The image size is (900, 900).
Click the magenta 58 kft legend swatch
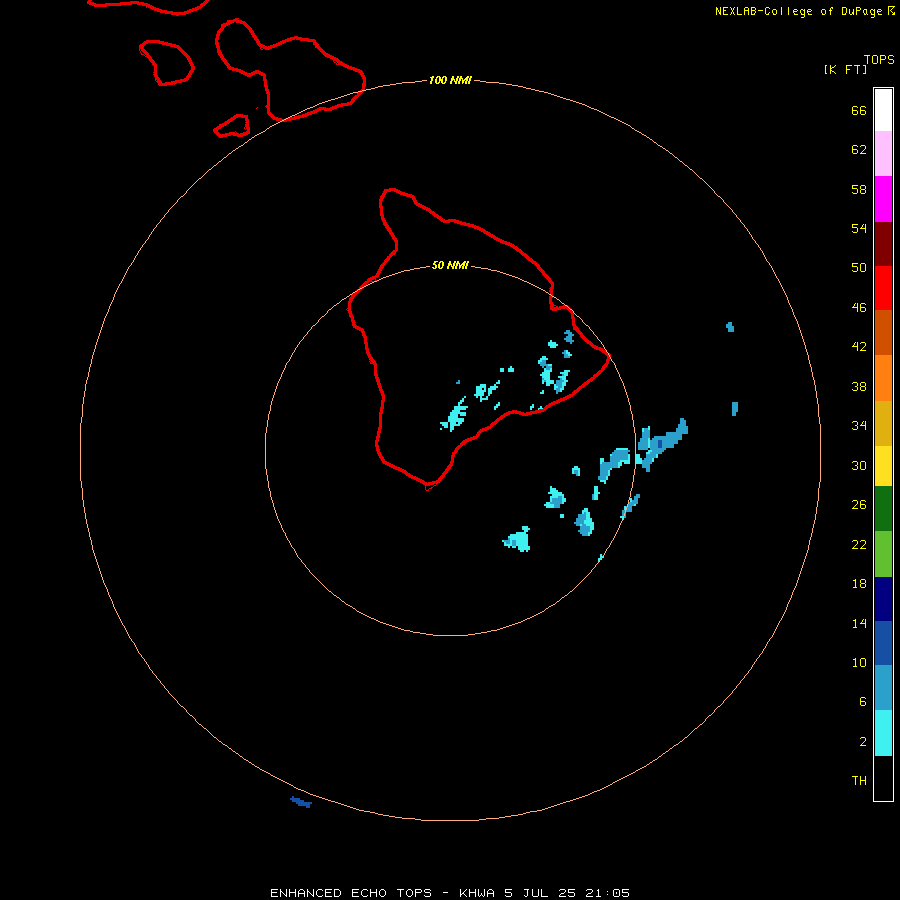coord(883,199)
